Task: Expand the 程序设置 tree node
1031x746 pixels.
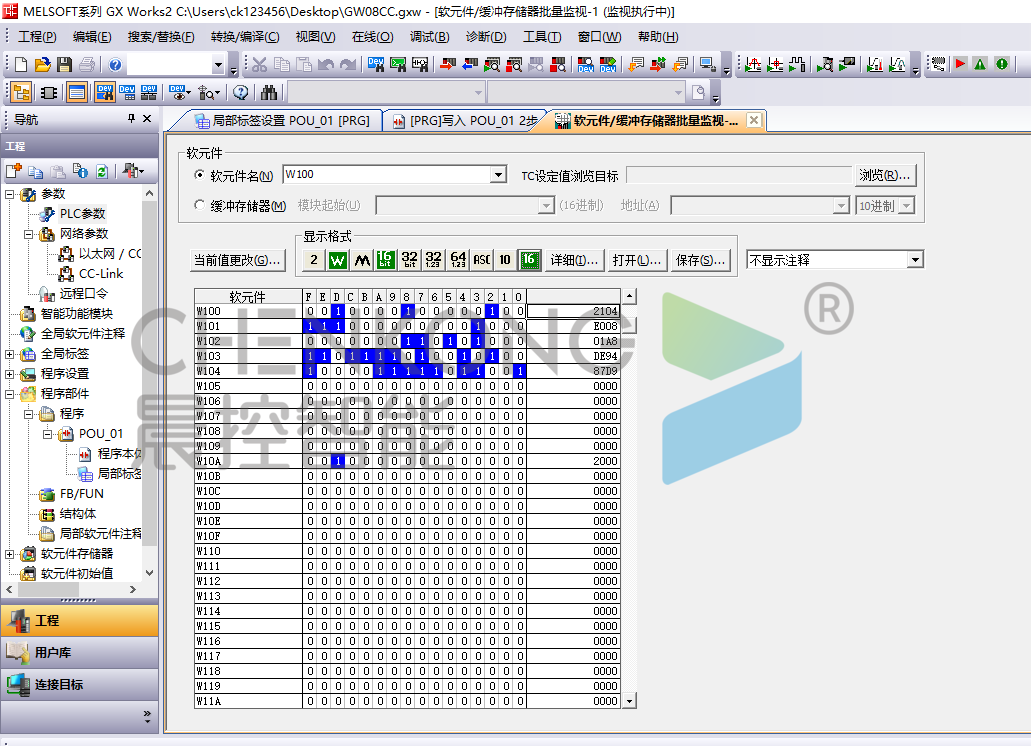Action: coord(10,374)
